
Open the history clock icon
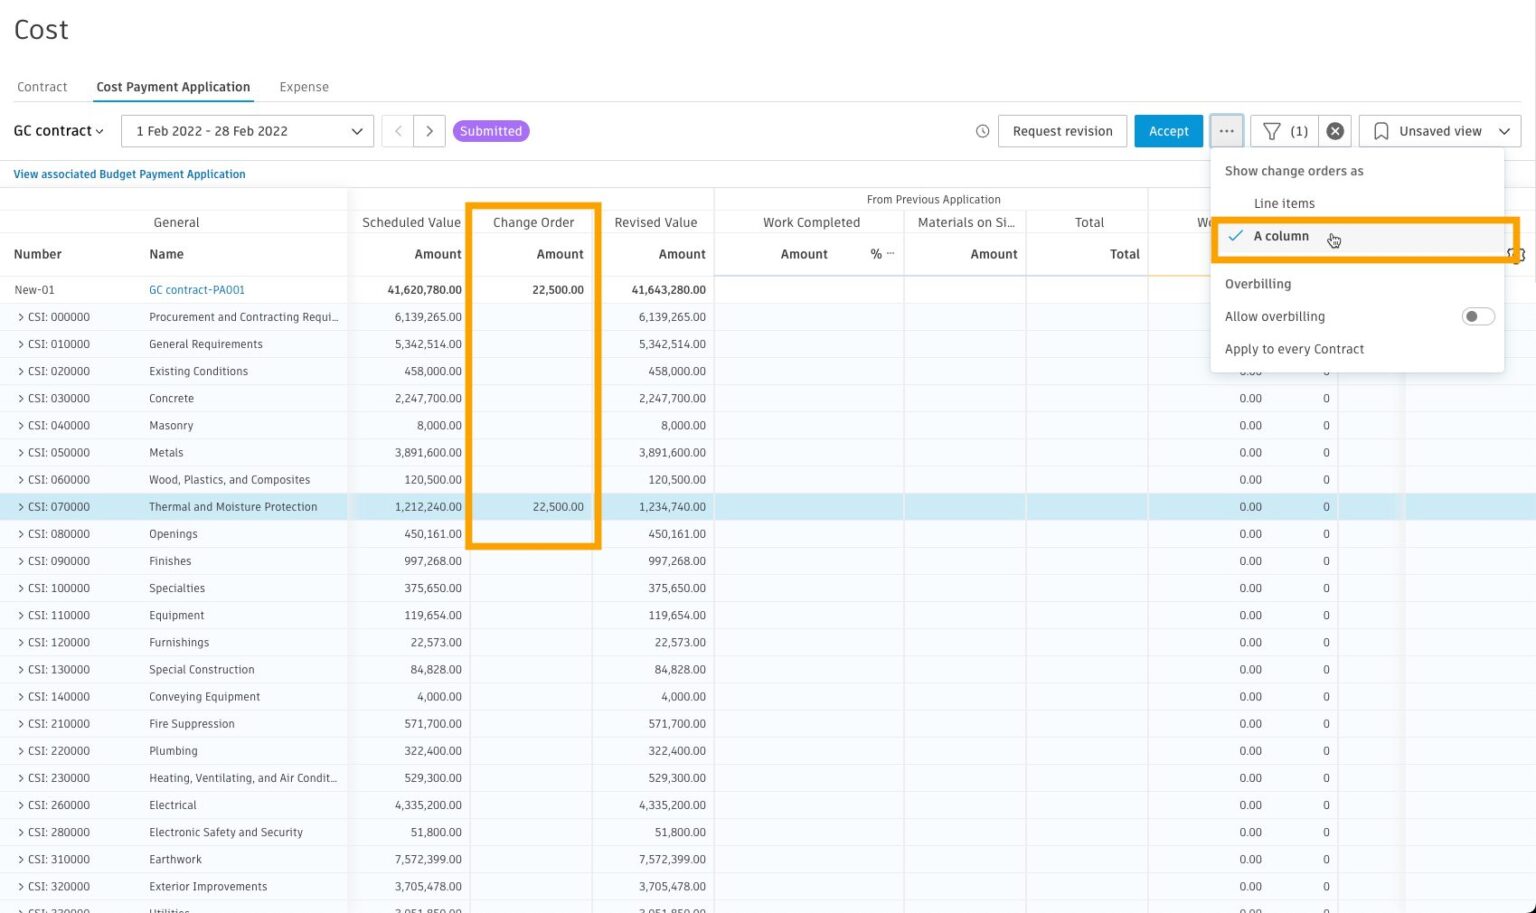pyautogui.click(x=982, y=130)
